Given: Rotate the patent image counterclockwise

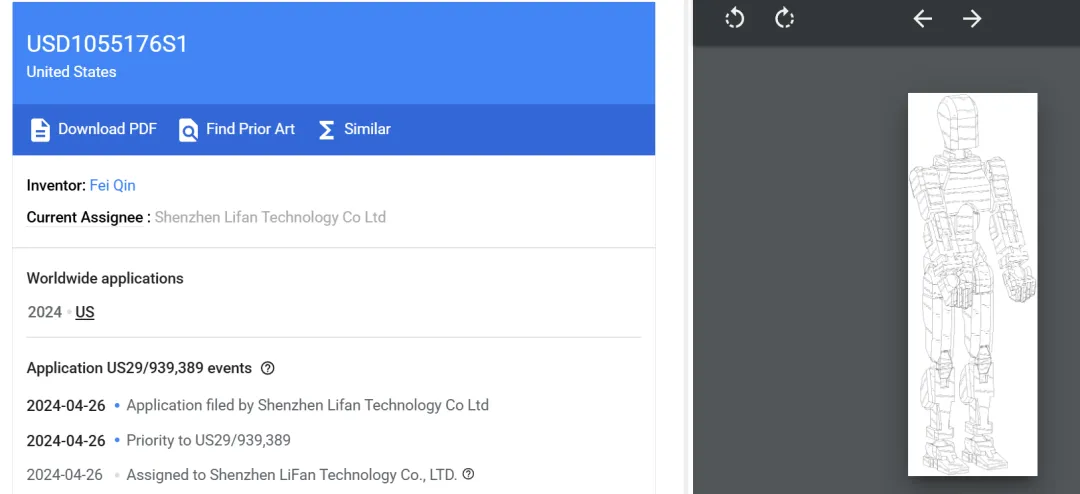Looking at the screenshot, I should 735,19.
